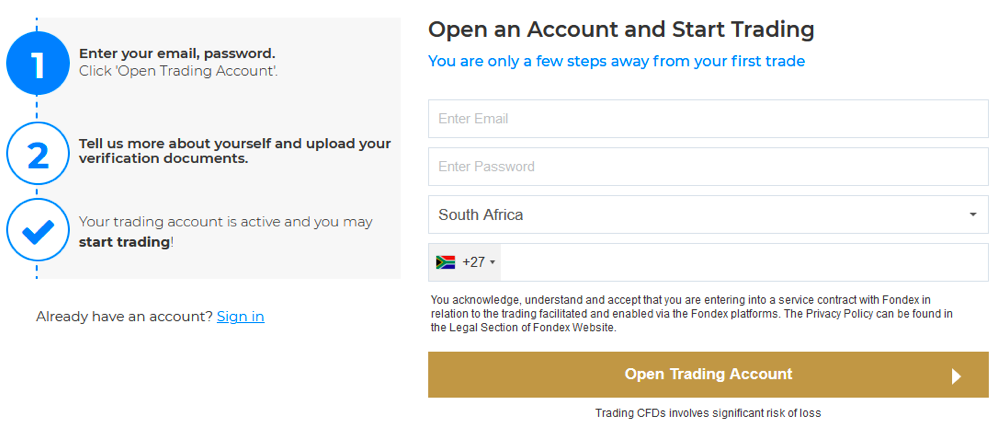The image size is (994, 422).
Task: Click the white arrow on the gold button
Action: click(x=956, y=376)
